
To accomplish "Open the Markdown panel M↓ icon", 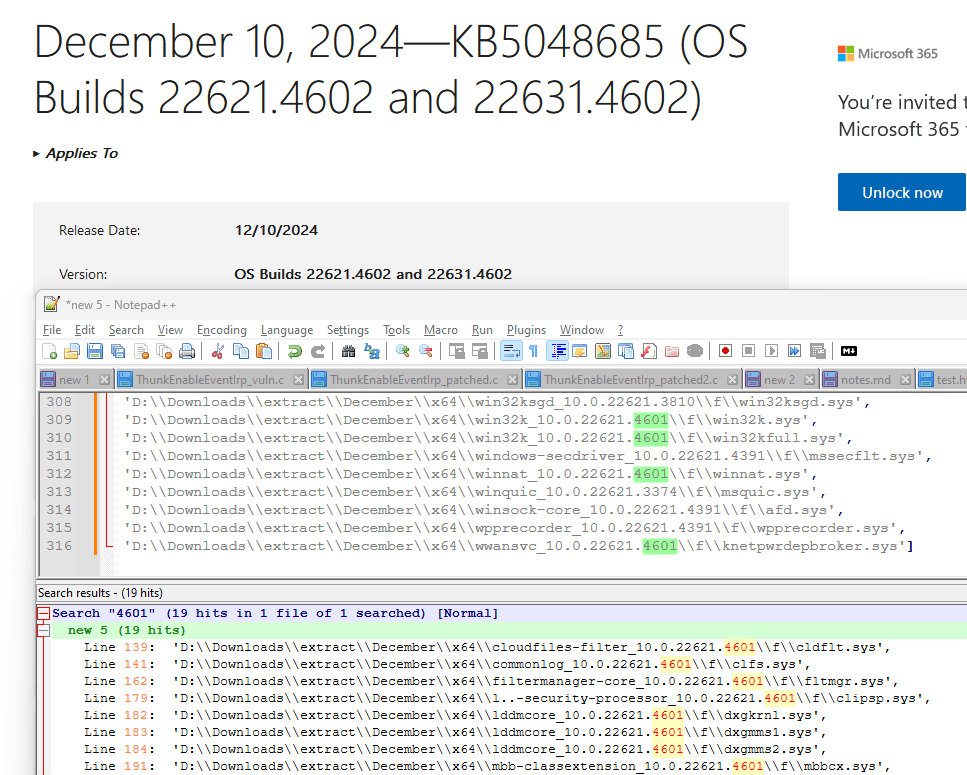I will coord(849,351).
